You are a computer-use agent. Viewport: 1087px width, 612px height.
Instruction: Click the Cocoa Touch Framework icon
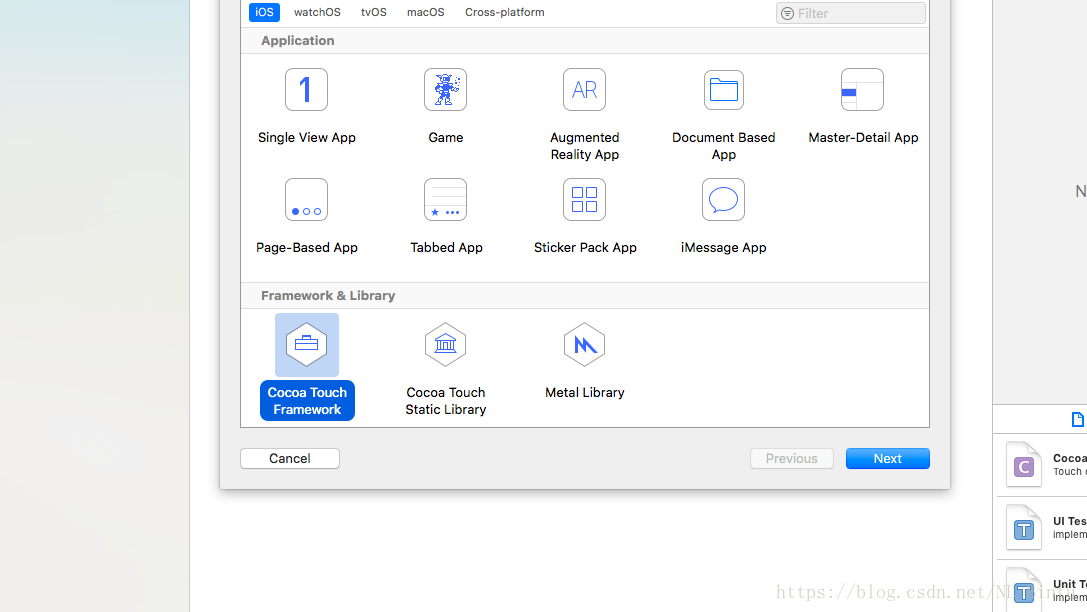coord(306,344)
